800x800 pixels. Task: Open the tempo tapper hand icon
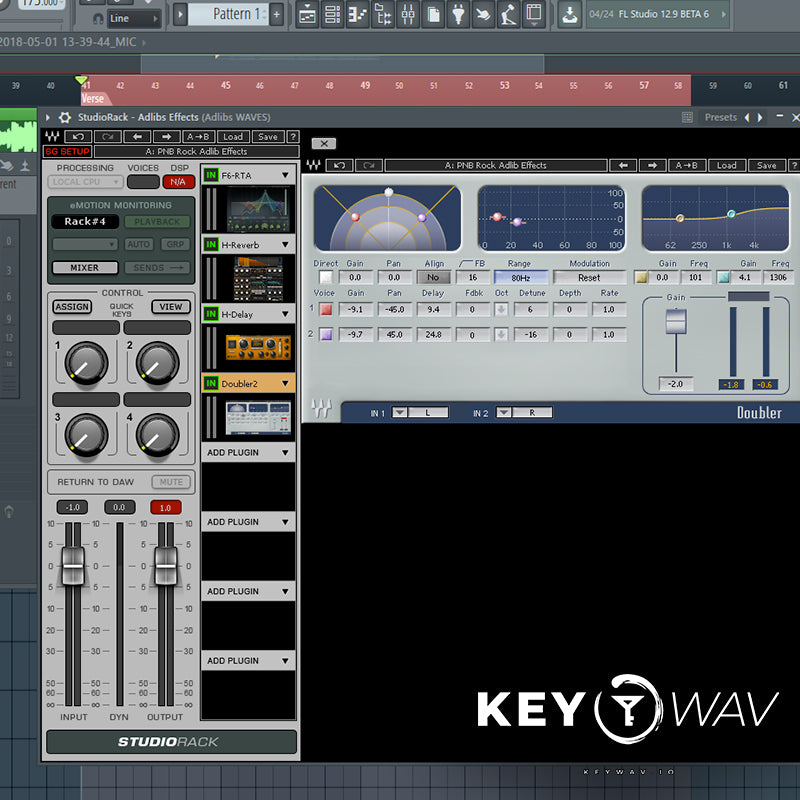[483, 15]
